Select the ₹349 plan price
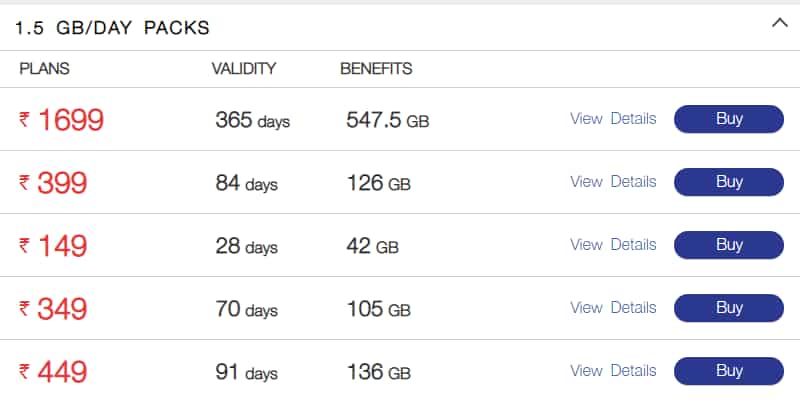The image size is (800, 402). pos(53,309)
